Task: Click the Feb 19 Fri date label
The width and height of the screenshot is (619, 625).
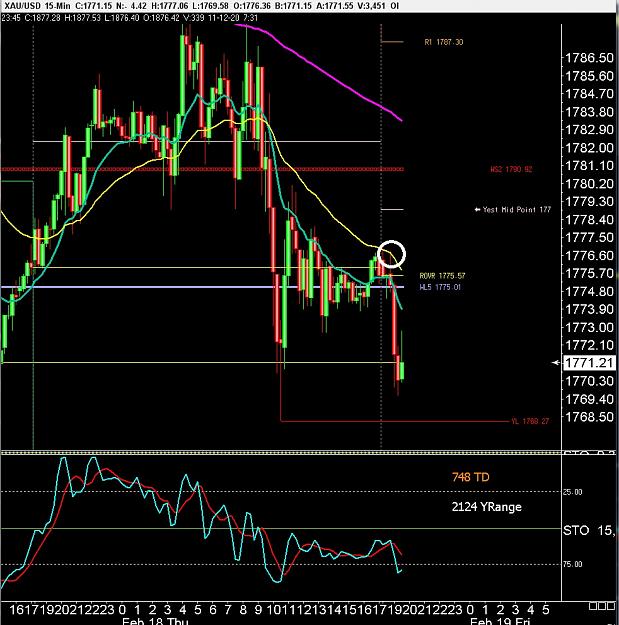Action: (500, 621)
